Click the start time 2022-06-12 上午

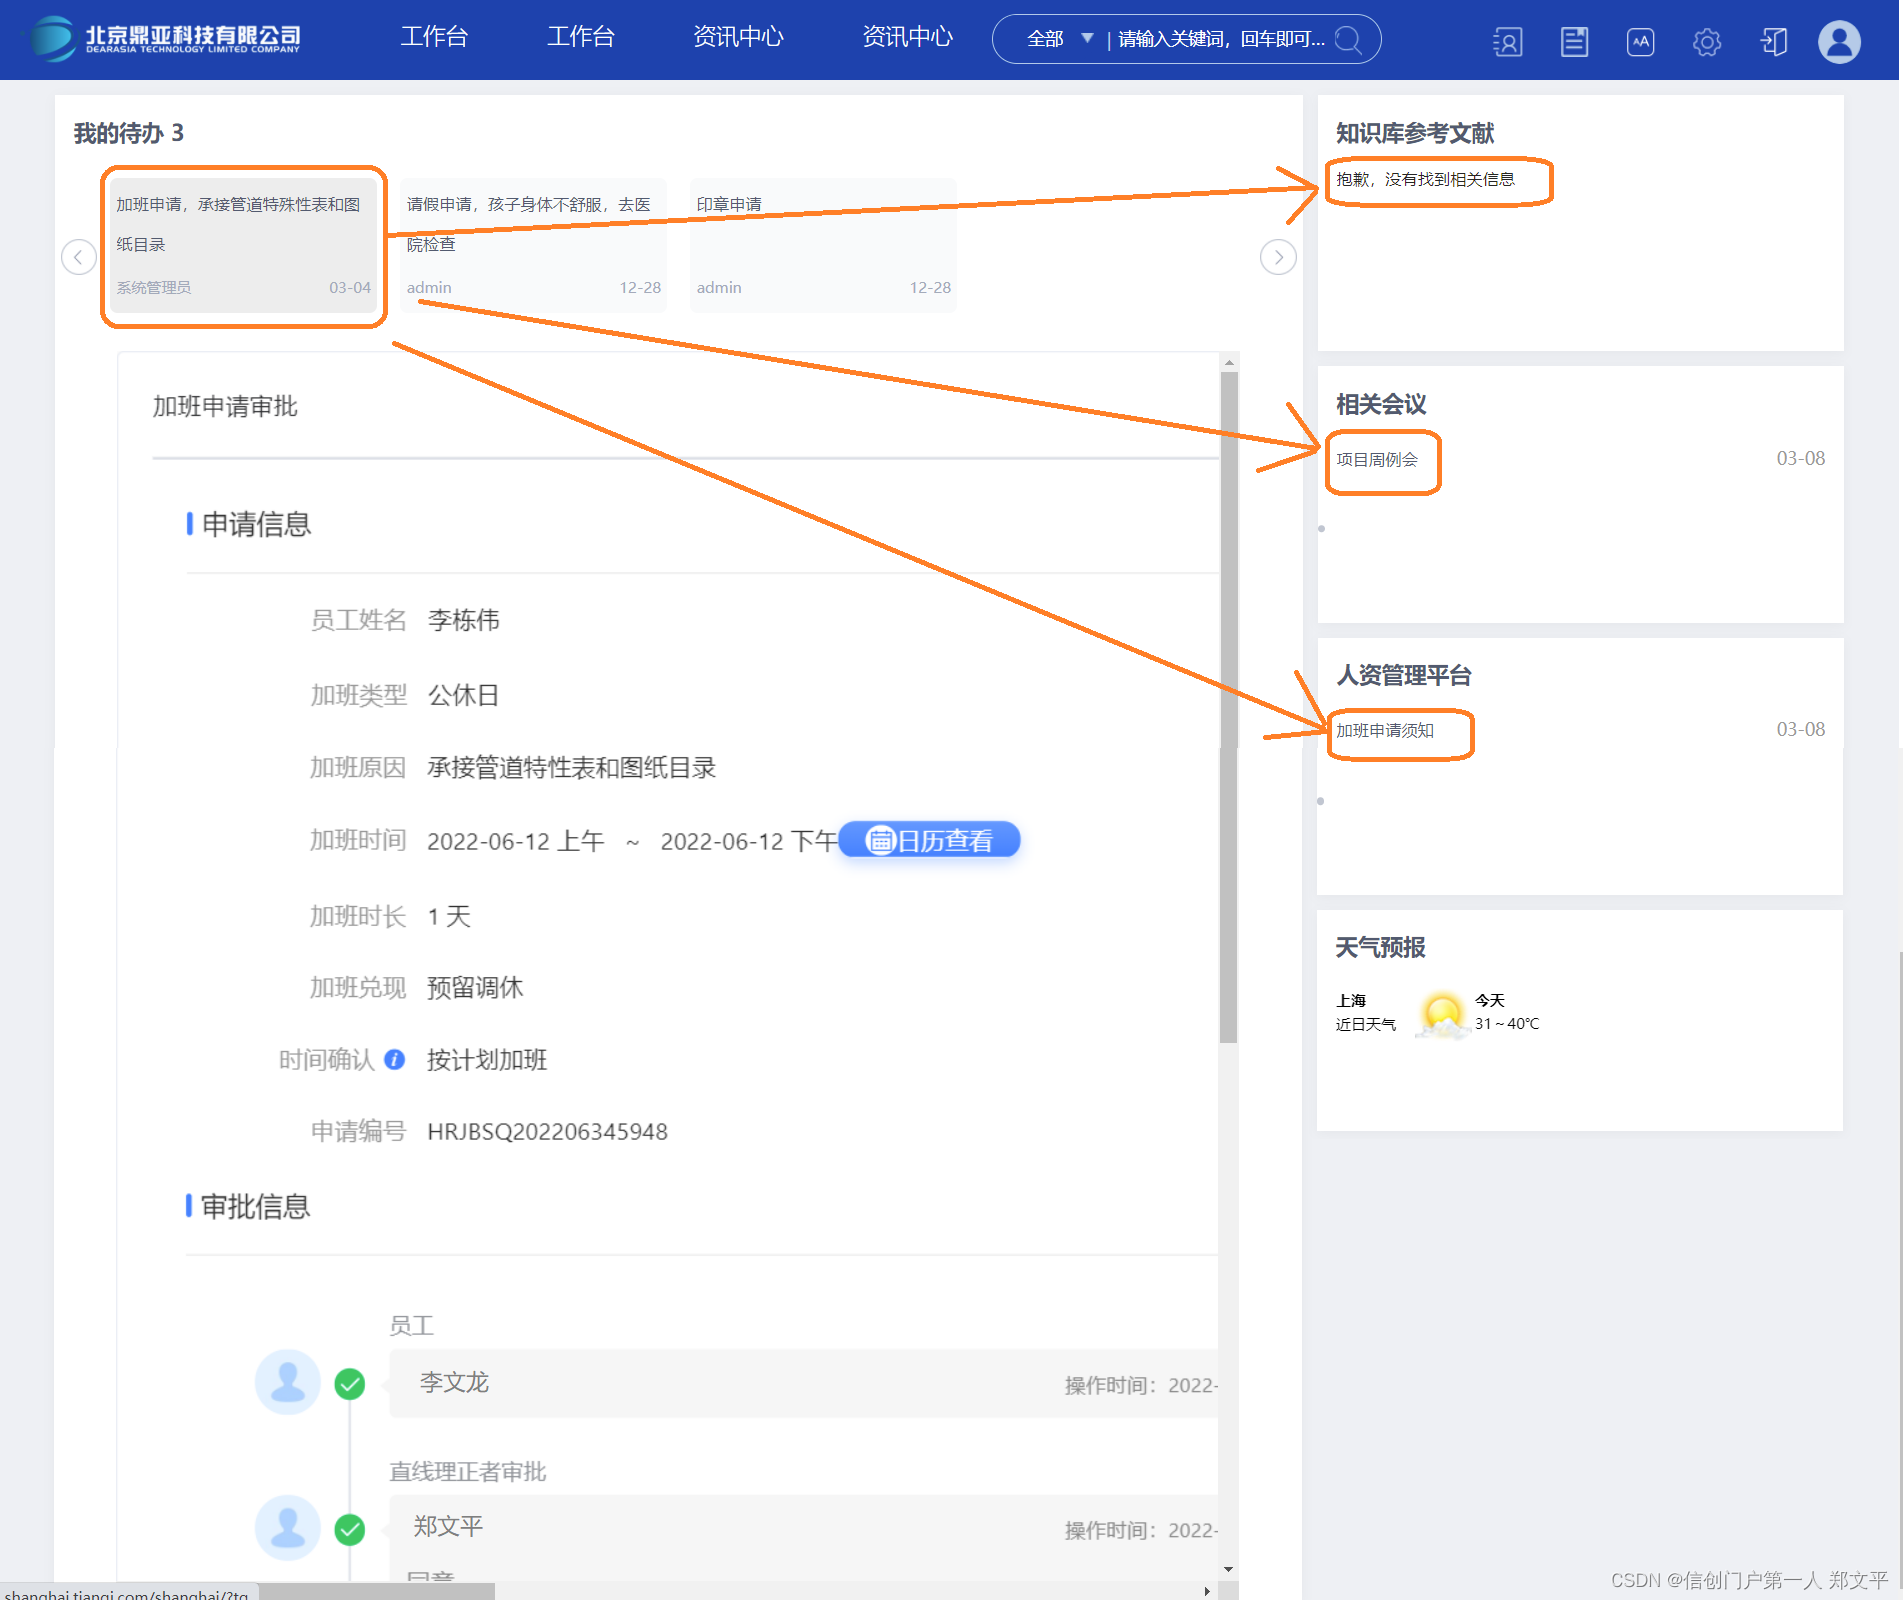click(516, 841)
